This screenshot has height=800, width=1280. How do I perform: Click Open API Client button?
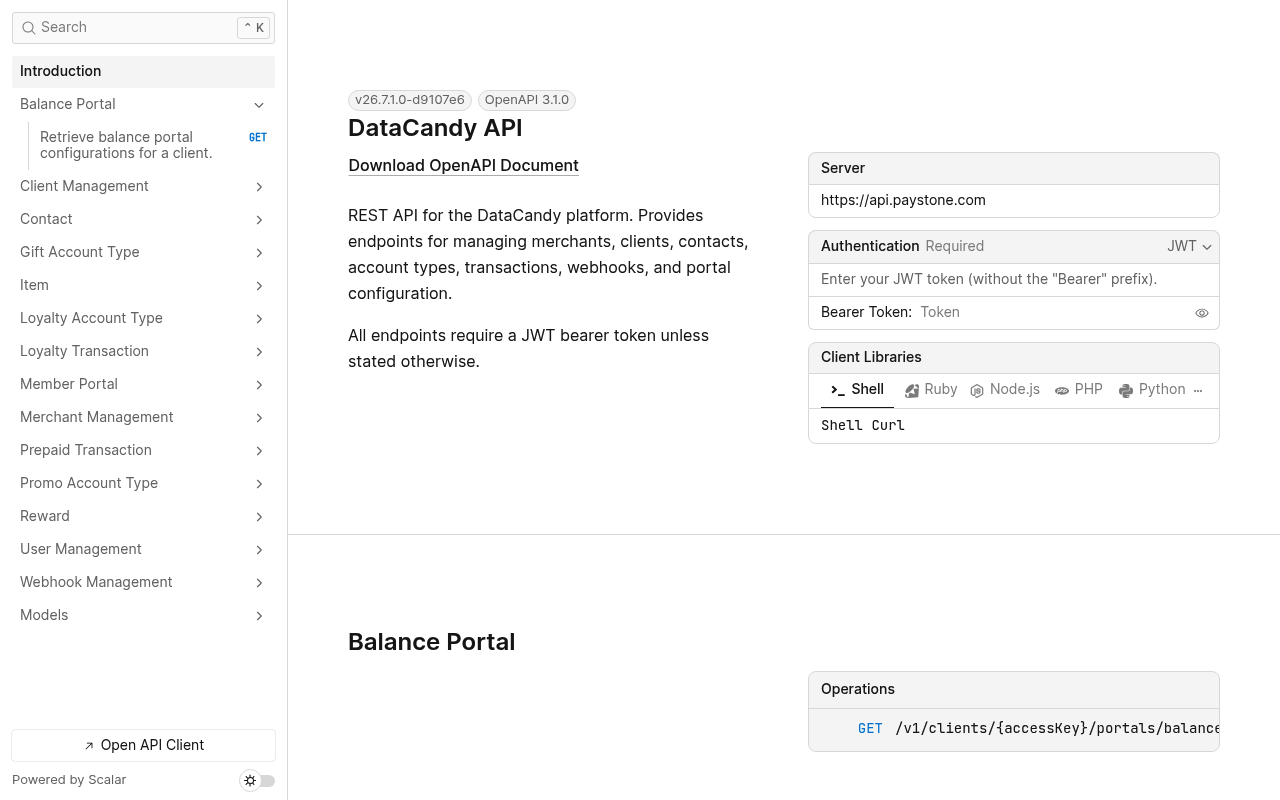click(x=143, y=746)
